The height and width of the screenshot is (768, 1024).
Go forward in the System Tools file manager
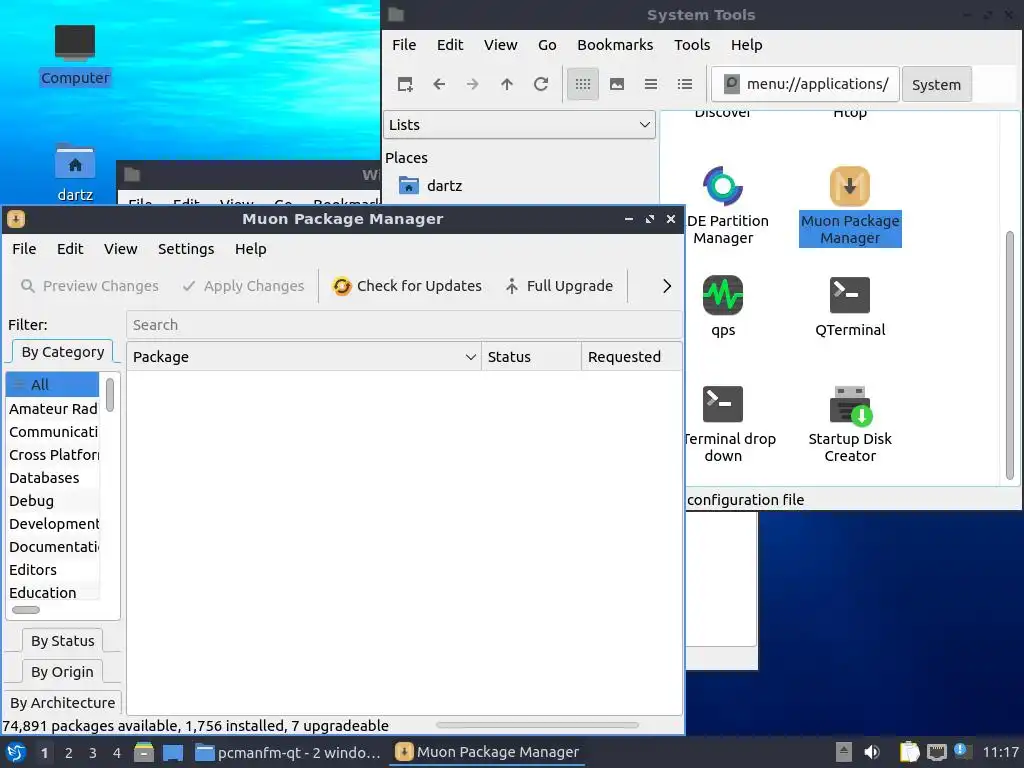click(473, 84)
